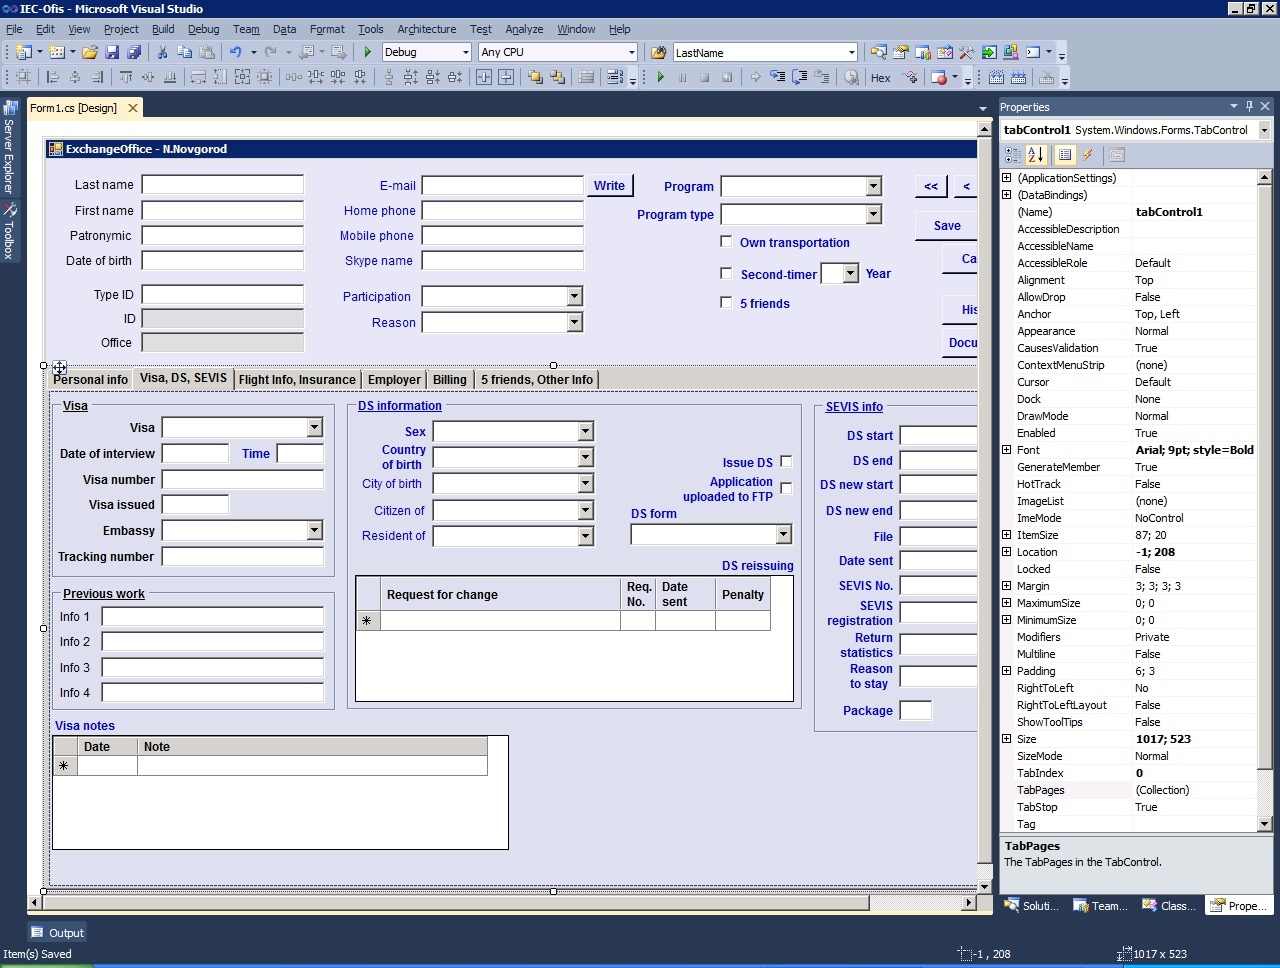Click Center Horizontally layout icon
The height and width of the screenshot is (968, 1280).
pos(484,77)
